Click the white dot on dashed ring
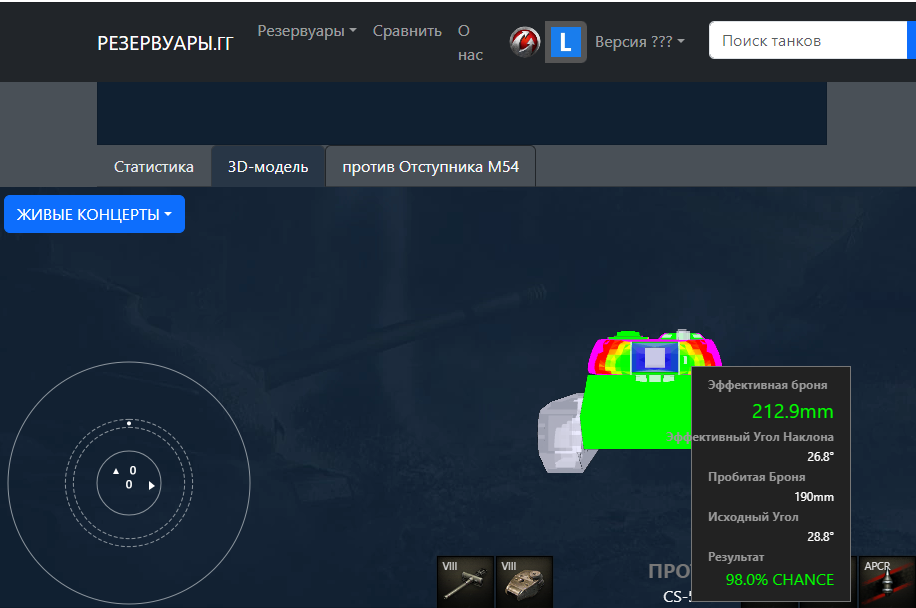 pos(129,423)
